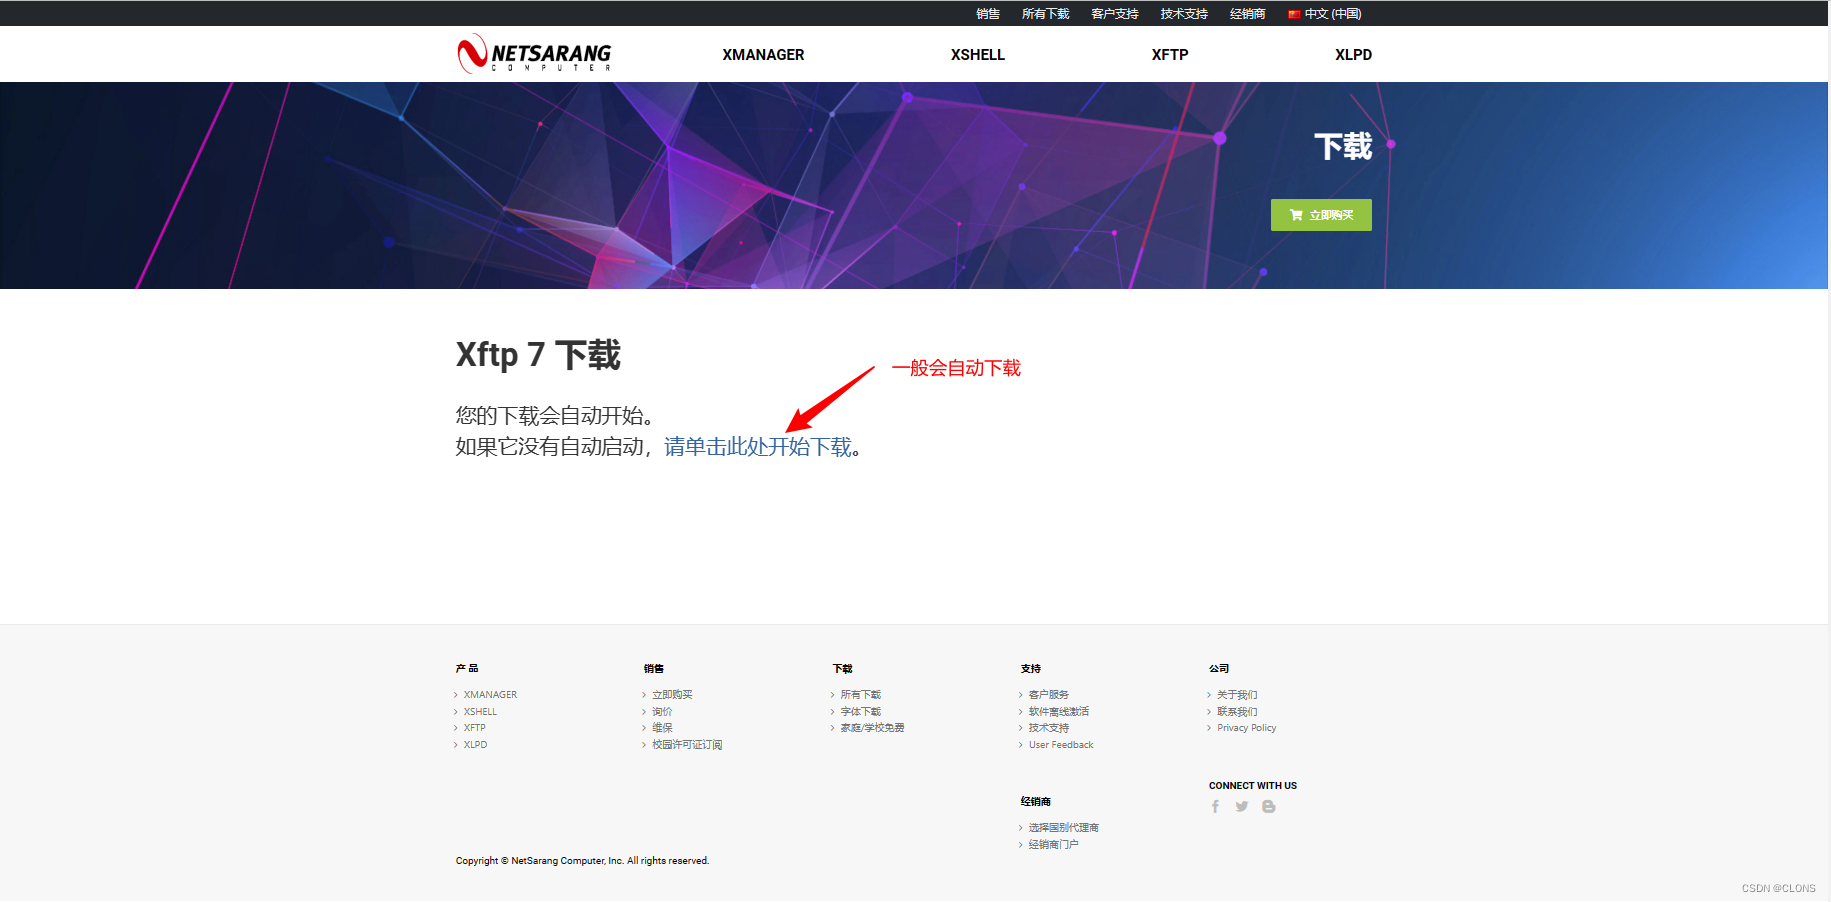Click the NetSarang Computer logo
Screen dimensions: 1831x902
point(534,54)
